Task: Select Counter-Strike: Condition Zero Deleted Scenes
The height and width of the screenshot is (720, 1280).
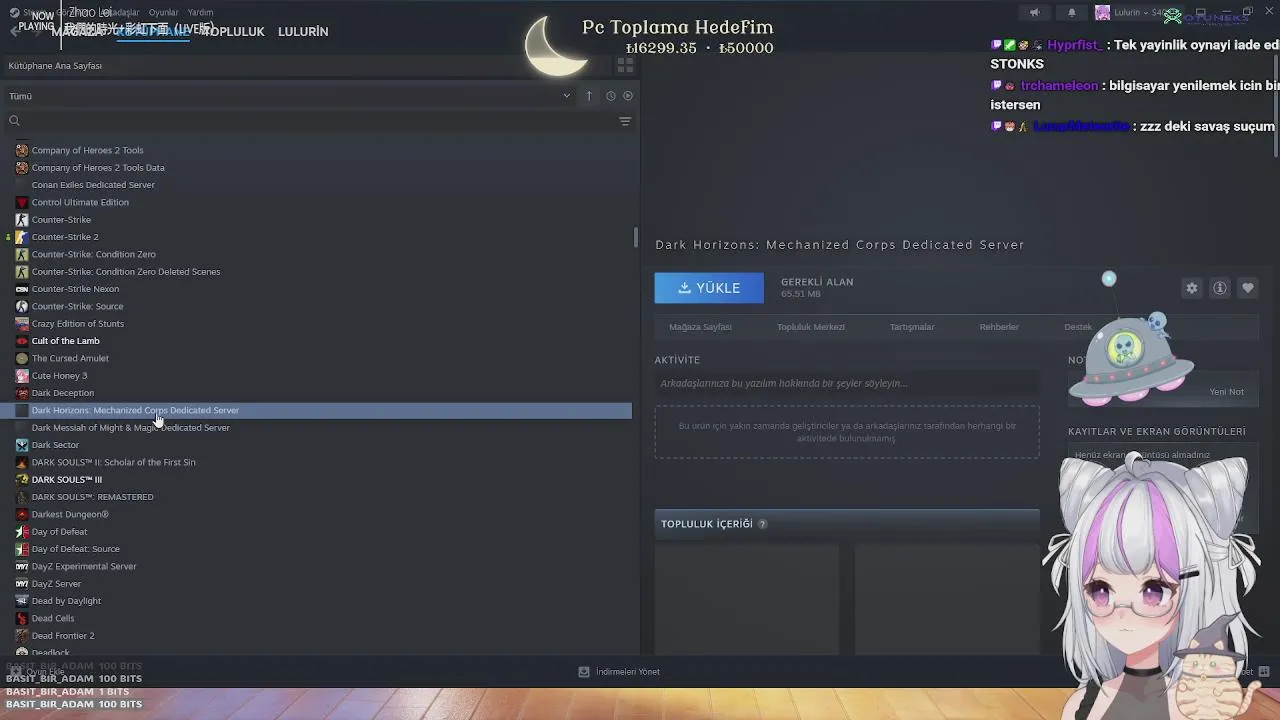Action: [126, 272]
